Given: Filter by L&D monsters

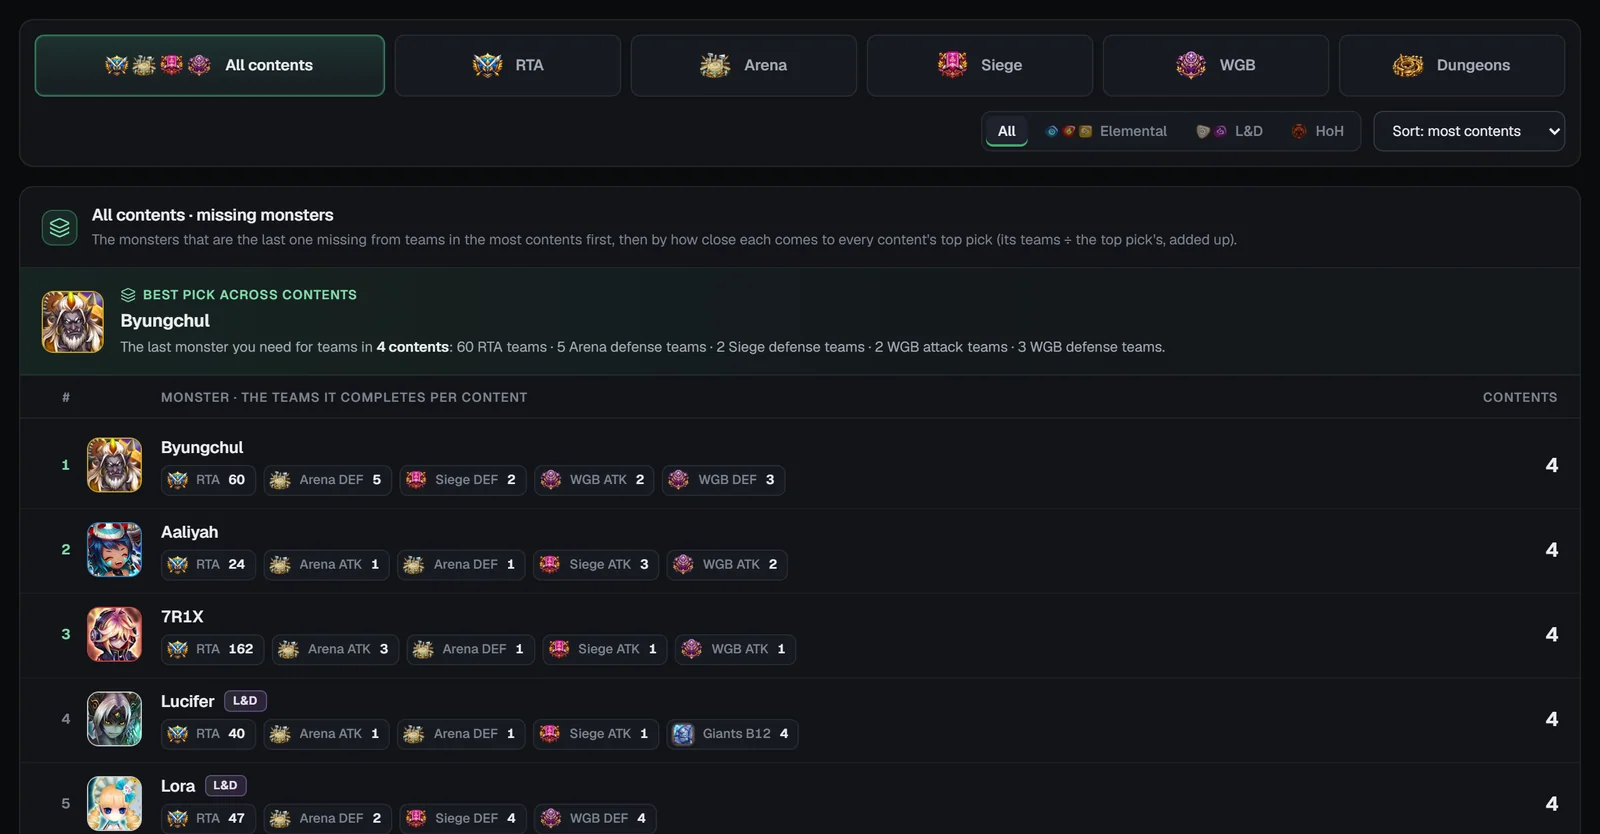Looking at the screenshot, I should (1230, 131).
